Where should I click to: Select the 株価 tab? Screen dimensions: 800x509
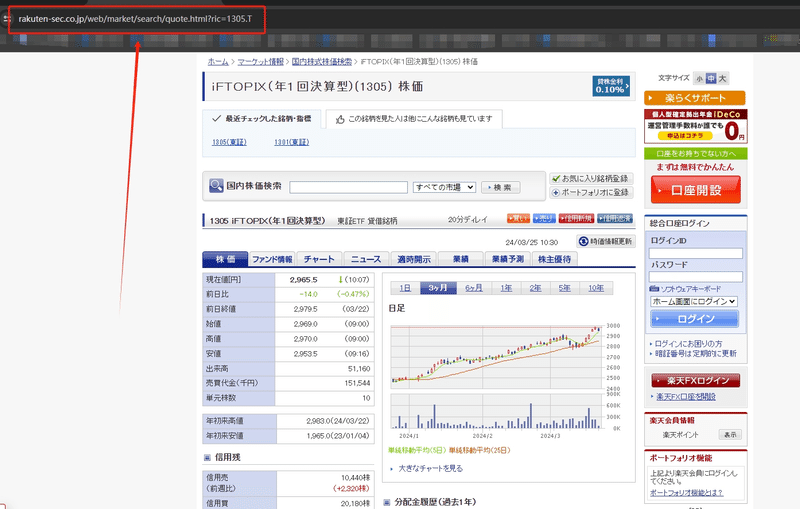(225, 259)
